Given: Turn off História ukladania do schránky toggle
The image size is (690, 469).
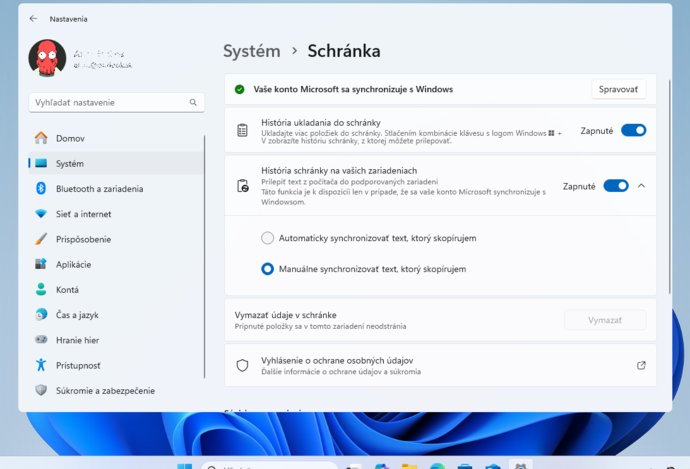Looking at the screenshot, I should click(633, 130).
